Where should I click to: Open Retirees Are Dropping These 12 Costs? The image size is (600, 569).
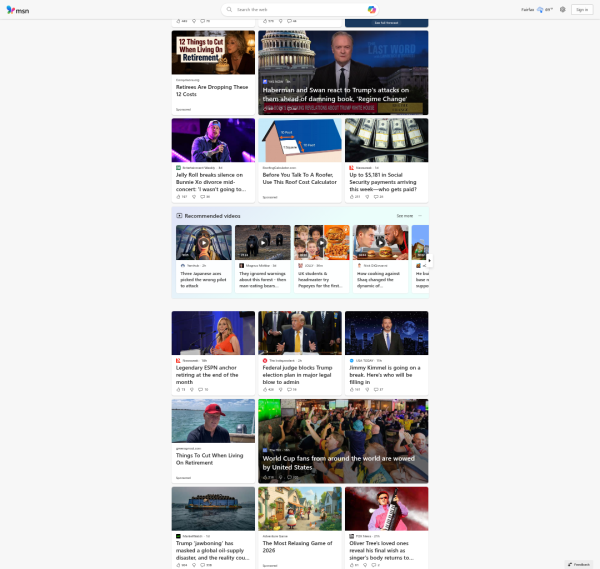[x=212, y=91]
